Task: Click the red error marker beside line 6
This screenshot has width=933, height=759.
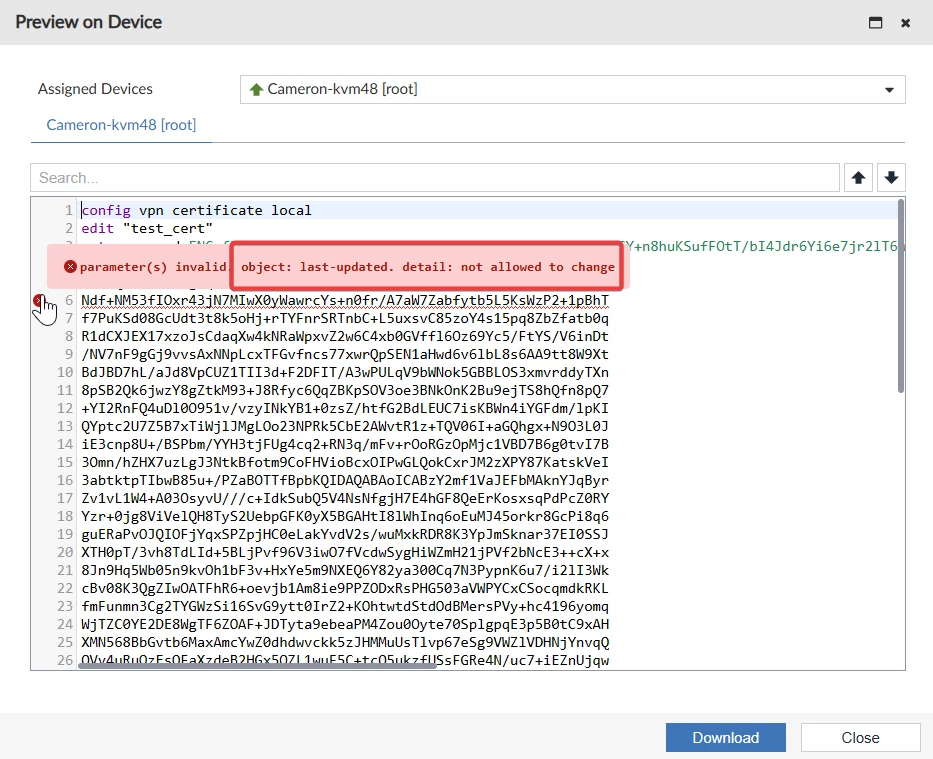Action: [x=38, y=300]
